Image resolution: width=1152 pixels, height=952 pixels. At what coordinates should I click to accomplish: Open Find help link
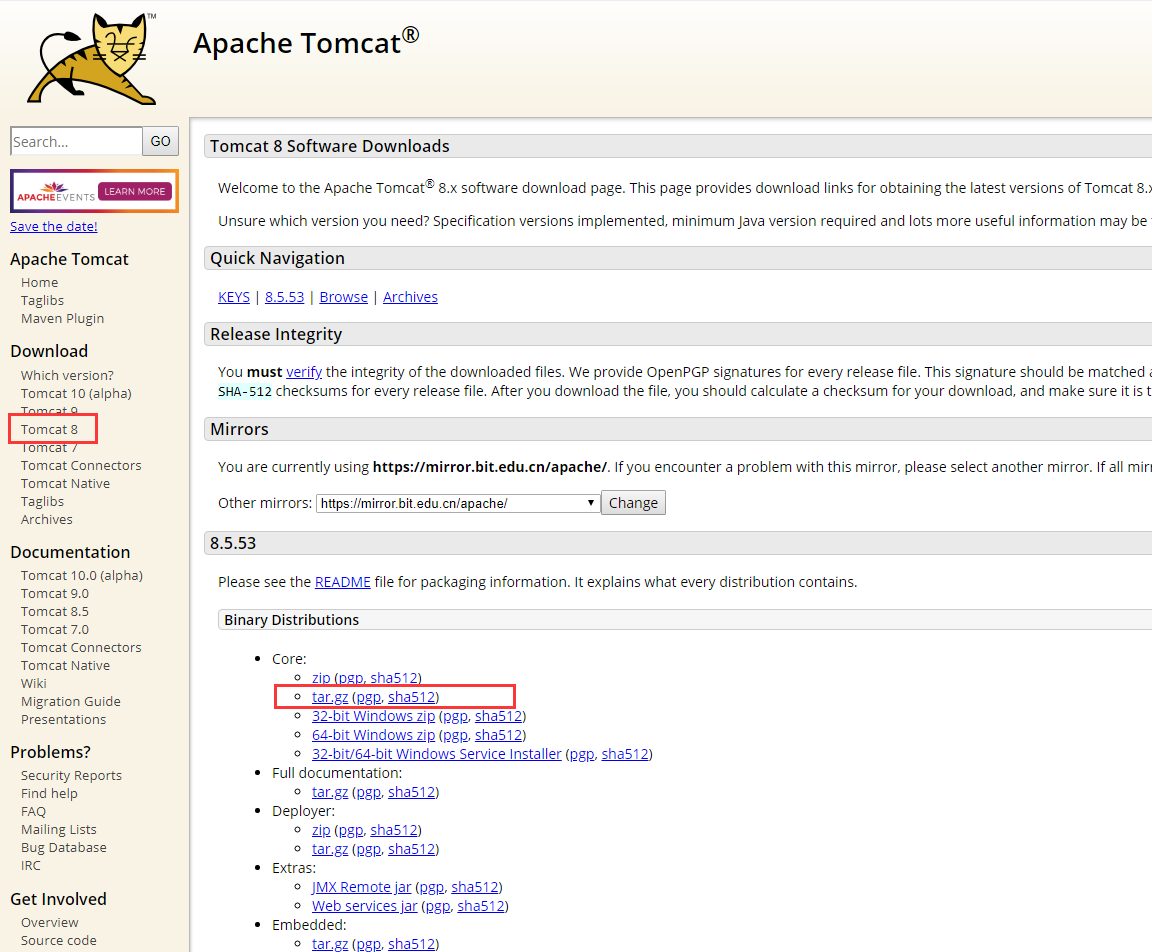(x=49, y=793)
